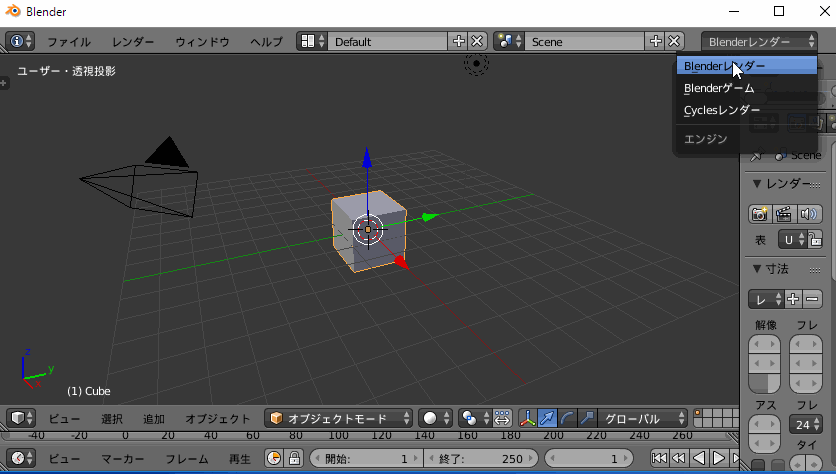The height and width of the screenshot is (474, 836).
Task: Open the 3D view editor type selector
Action: coord(21,418)
